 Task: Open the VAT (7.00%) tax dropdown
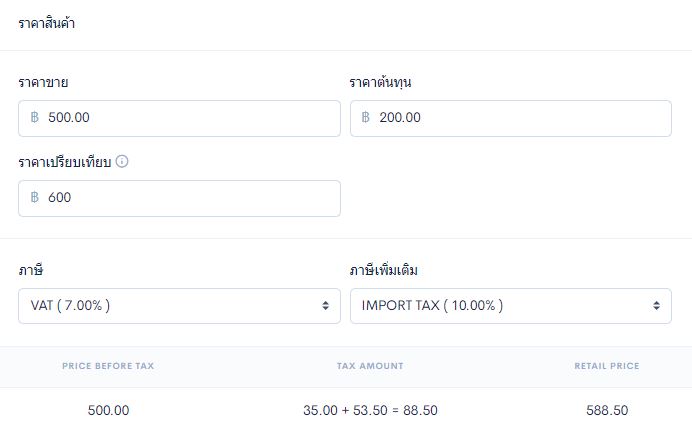tap(179, 306)
